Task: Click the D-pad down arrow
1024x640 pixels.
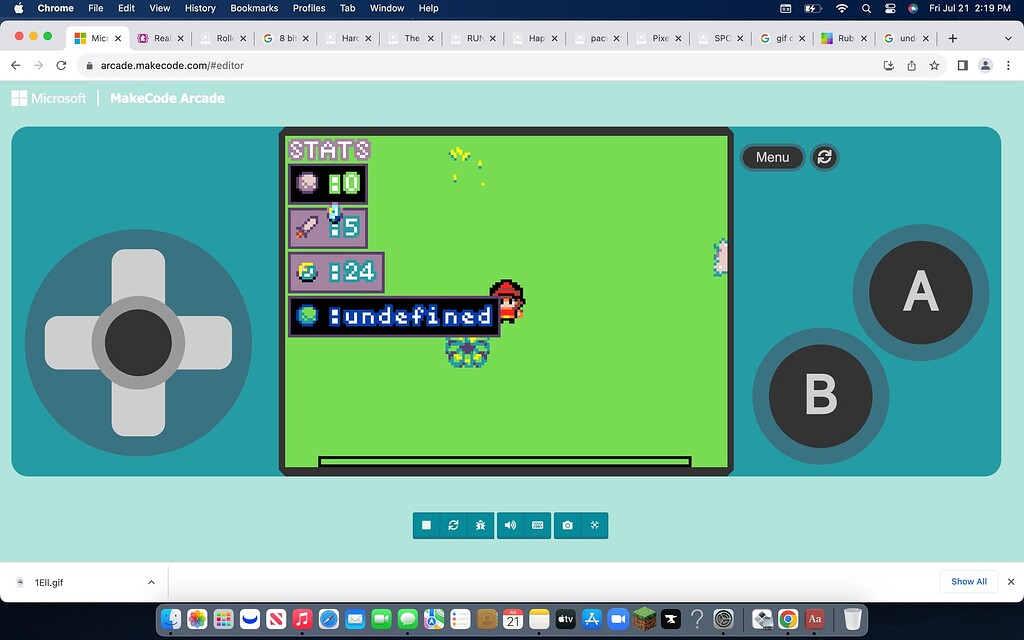Action: (138, 411)
